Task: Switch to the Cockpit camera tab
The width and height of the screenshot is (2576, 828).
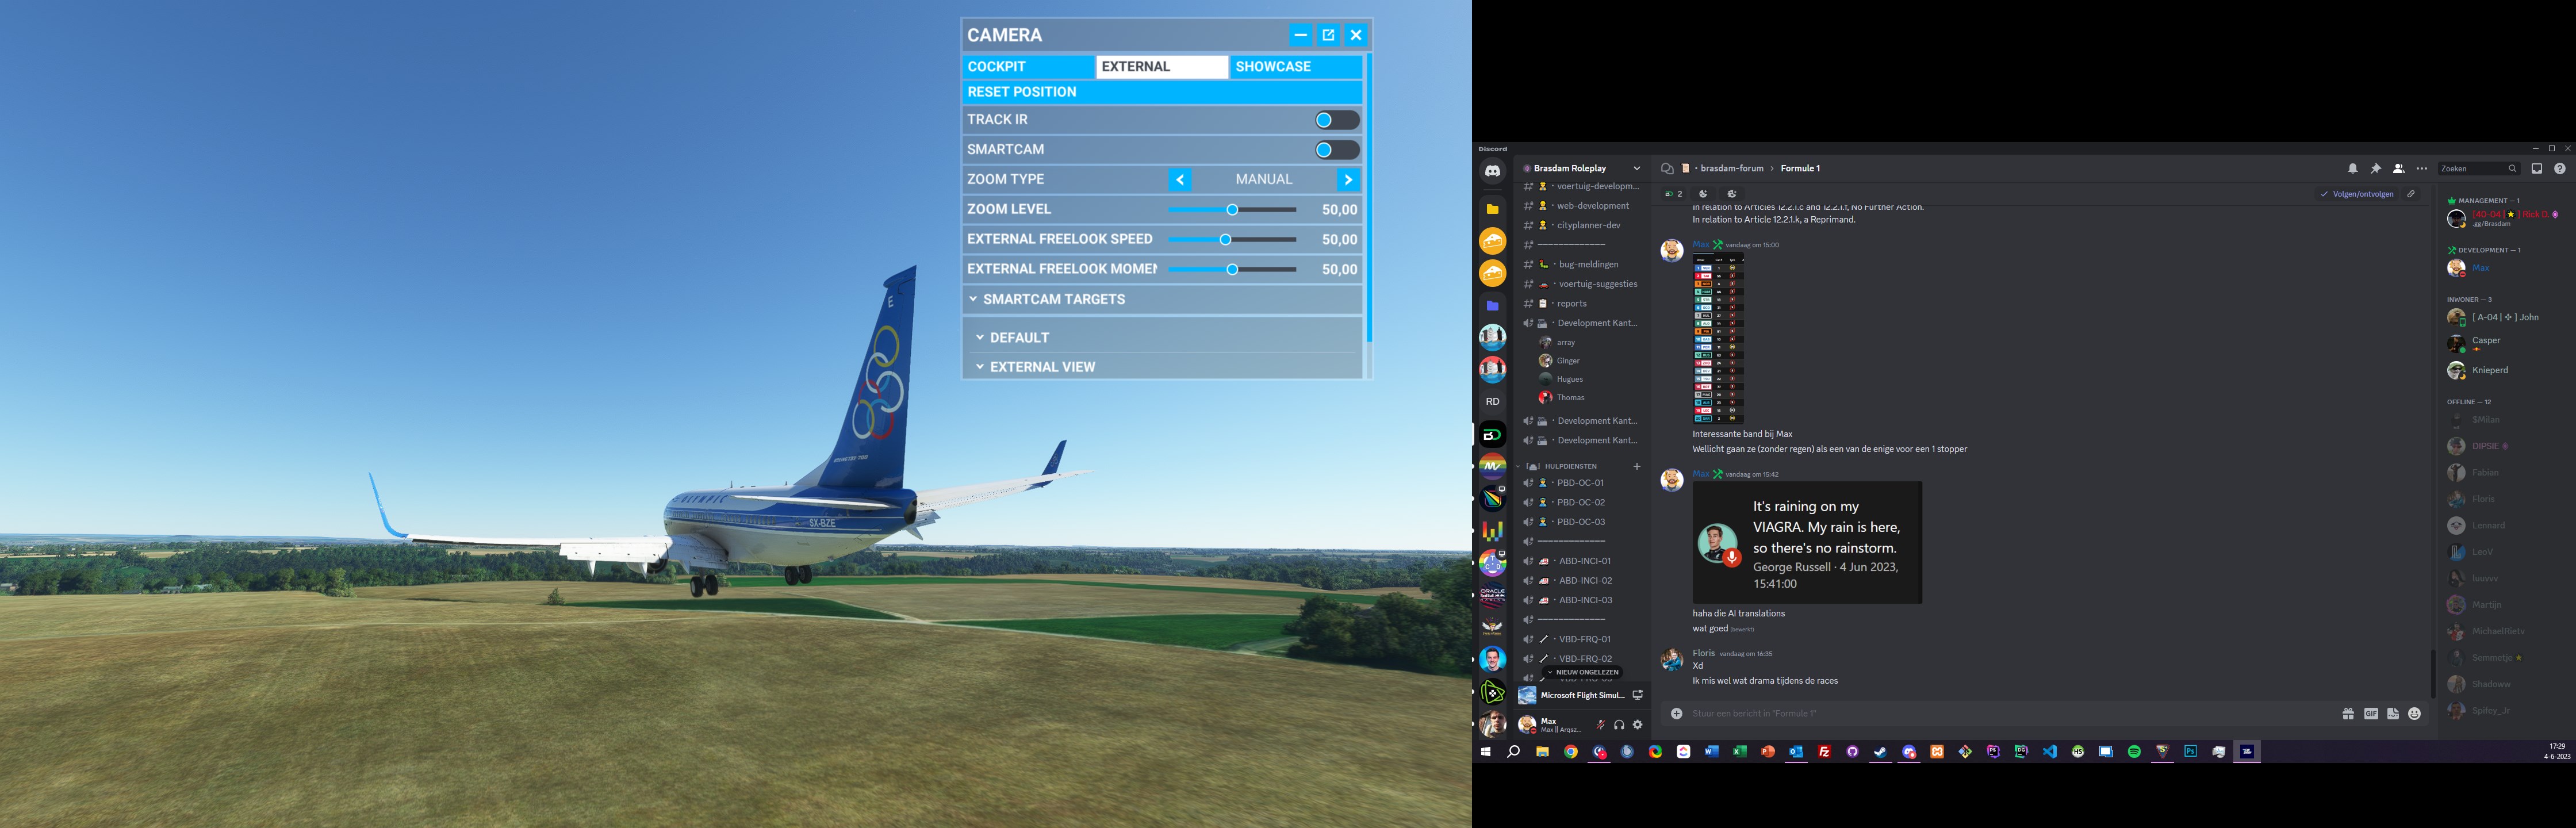Action: 1027,67
